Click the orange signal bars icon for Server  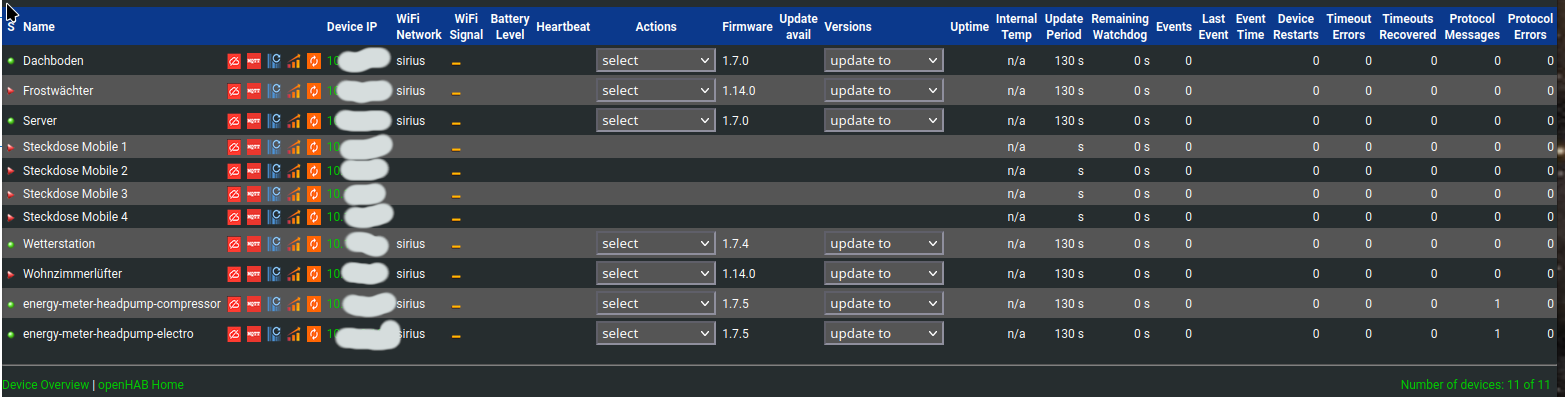click(x=294, y=121)
